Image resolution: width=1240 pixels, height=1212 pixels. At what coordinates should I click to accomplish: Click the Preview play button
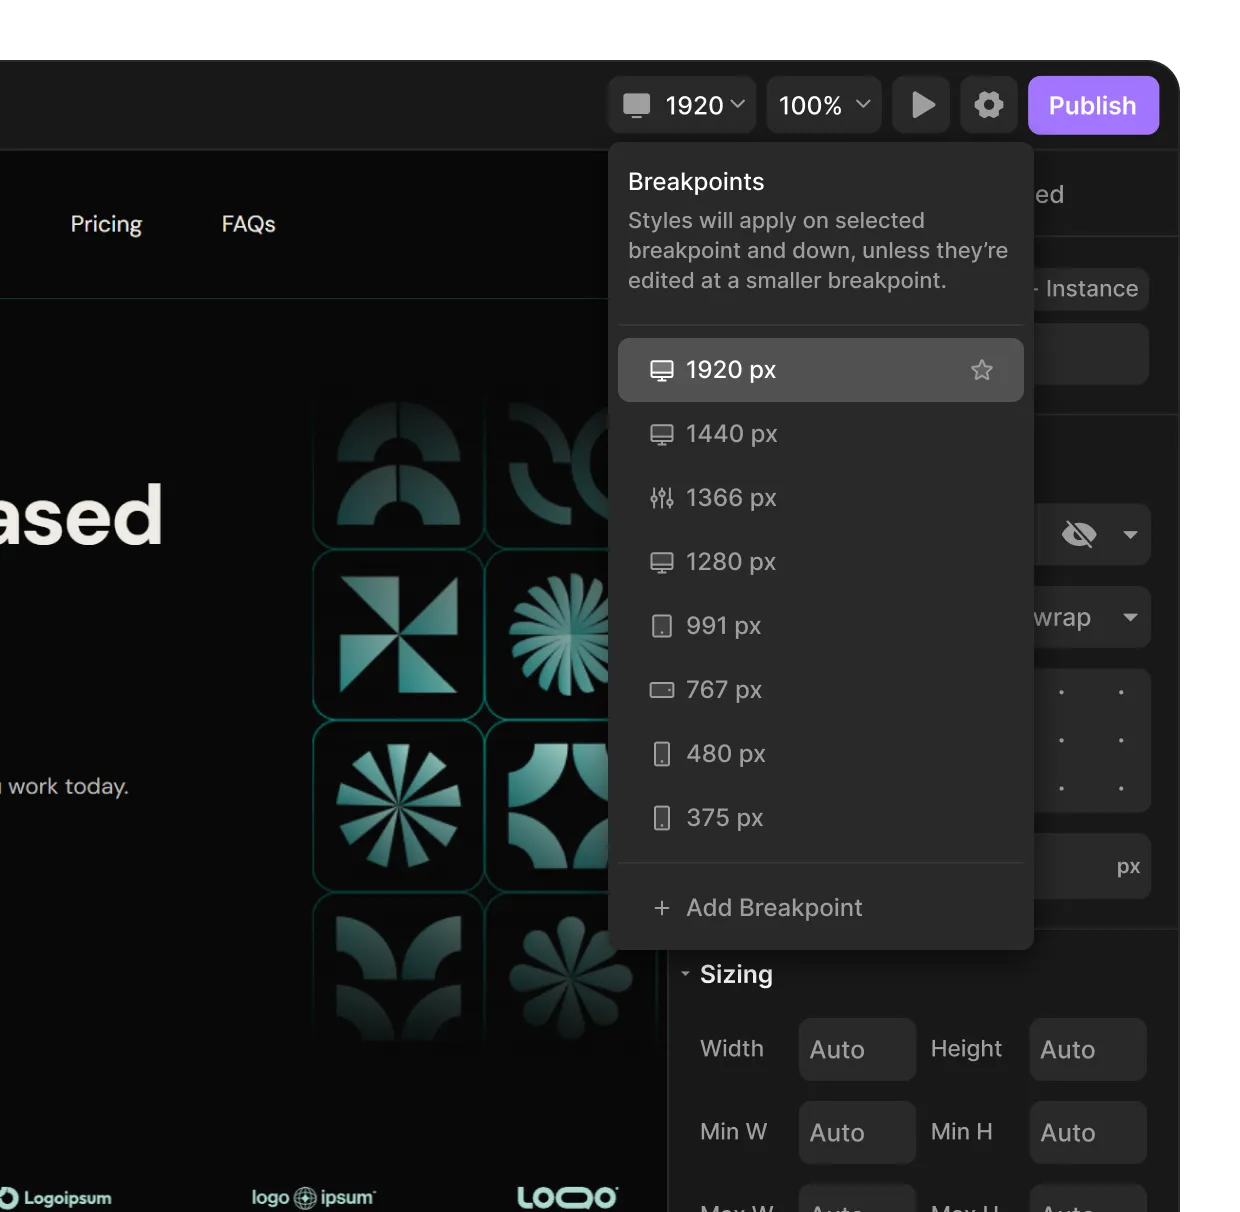pos(921,105)
